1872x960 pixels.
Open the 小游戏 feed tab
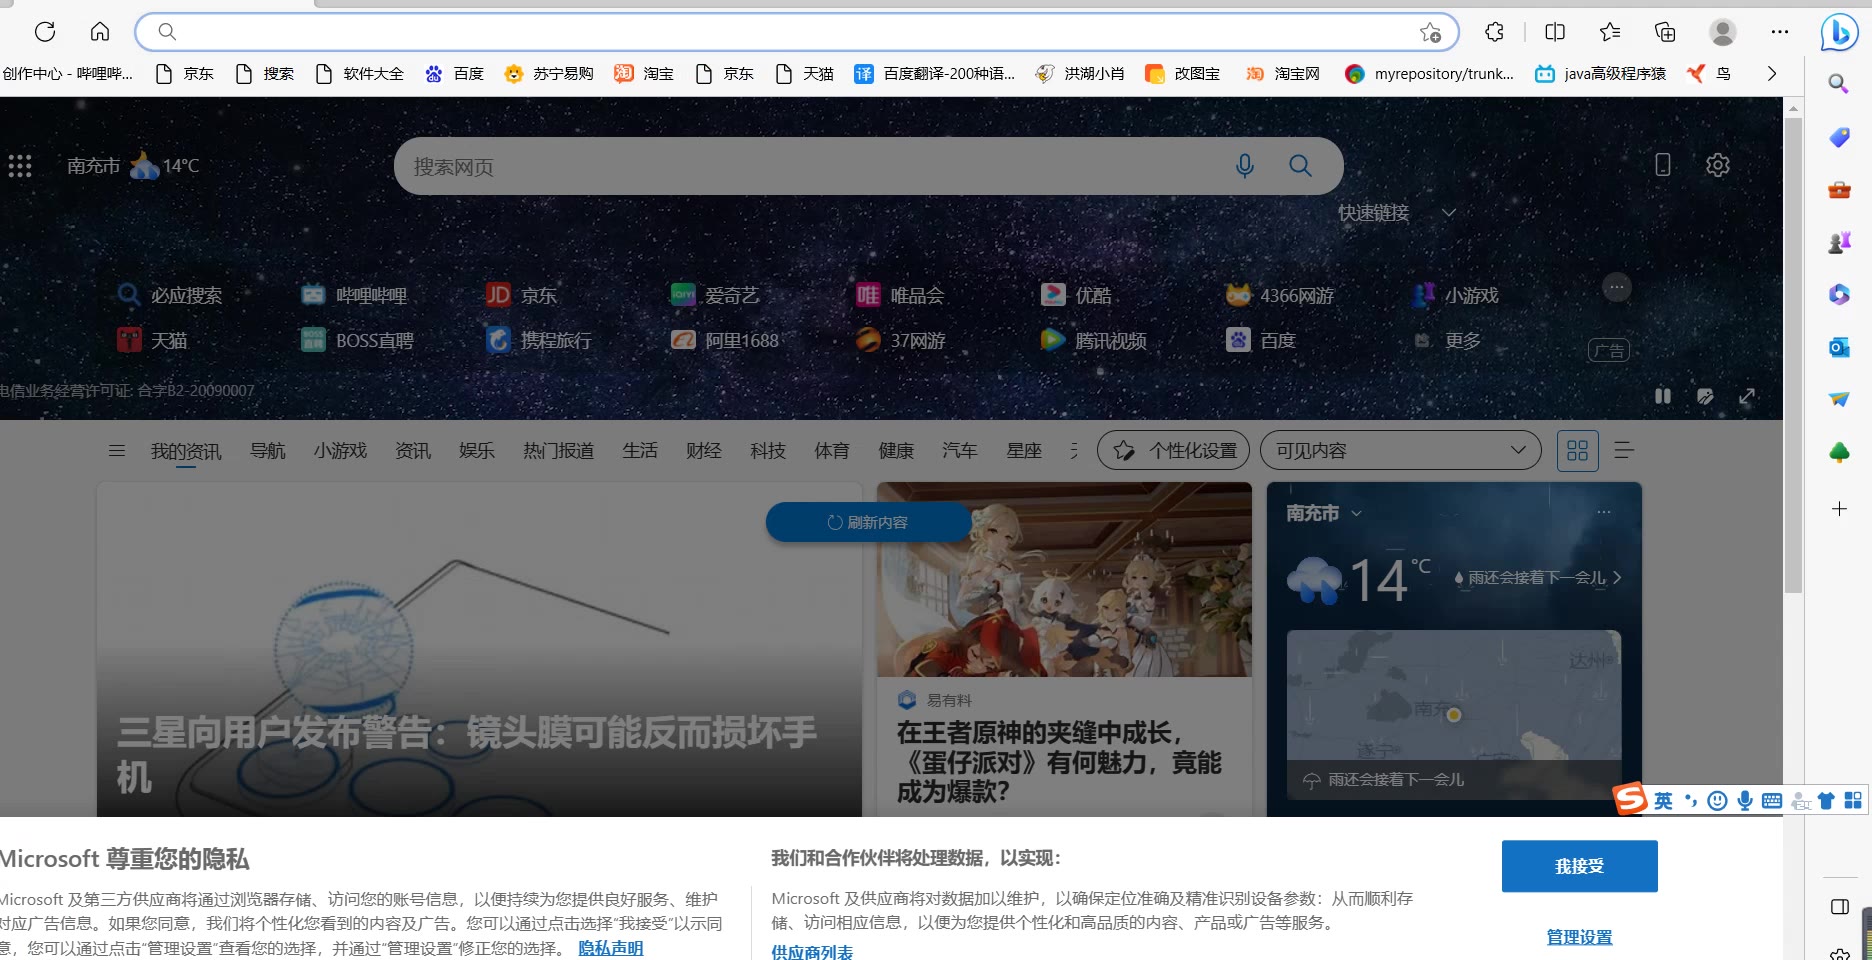pos(340,451)
